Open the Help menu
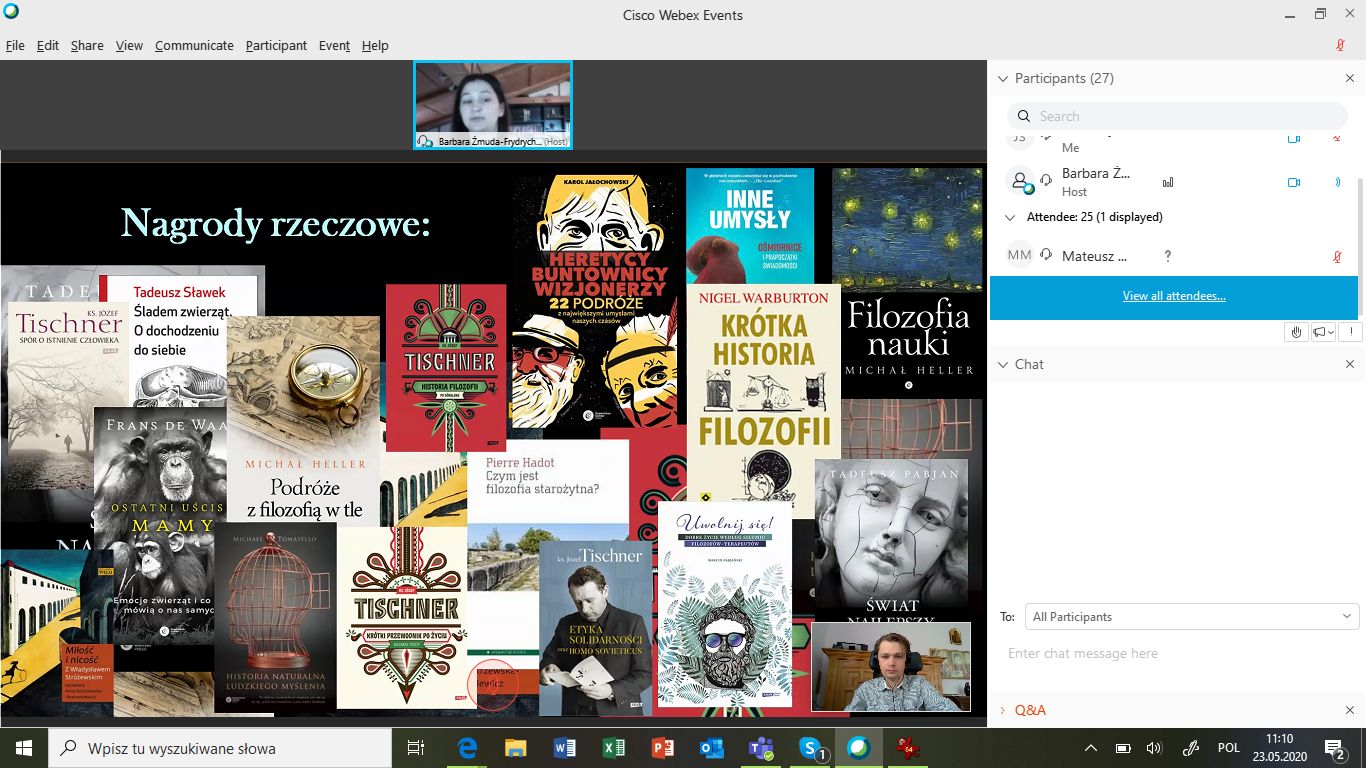1366x768 pixels. [x=375, y=46]
